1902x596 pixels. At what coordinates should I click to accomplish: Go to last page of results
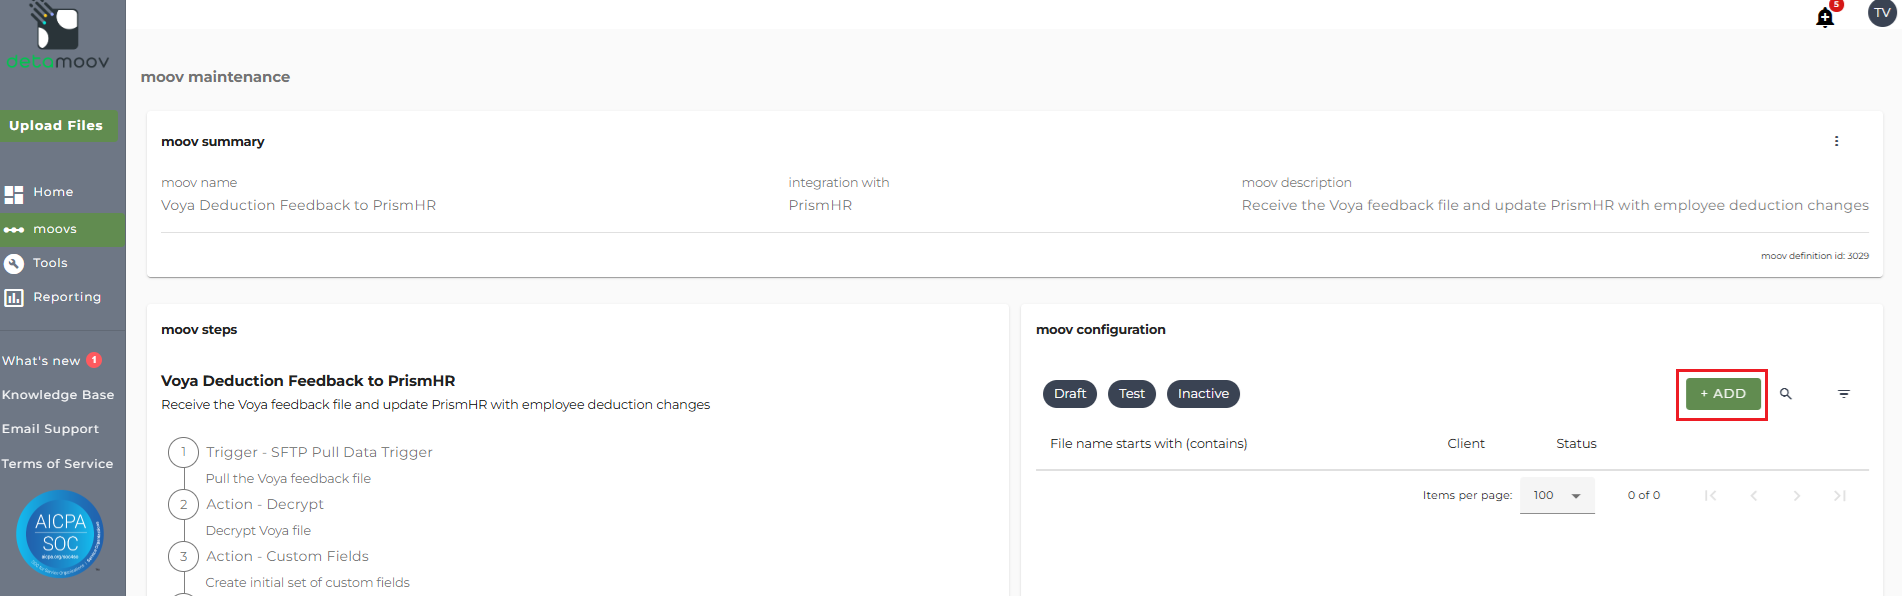[x=1840, y=496]
